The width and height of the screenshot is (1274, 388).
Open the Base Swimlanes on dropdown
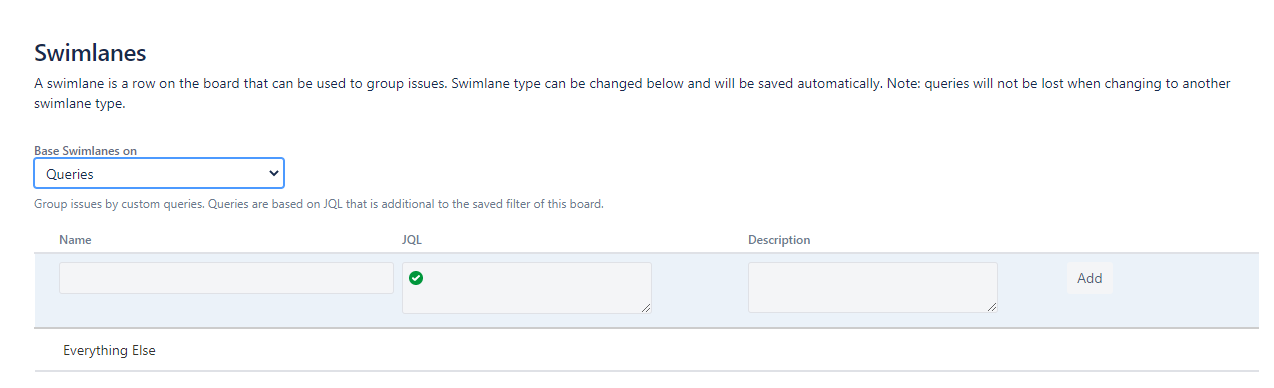[x=159, y=173]
